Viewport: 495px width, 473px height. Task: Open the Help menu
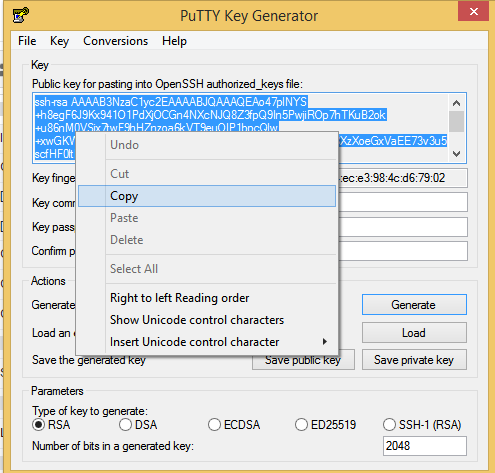coord(174,41)
